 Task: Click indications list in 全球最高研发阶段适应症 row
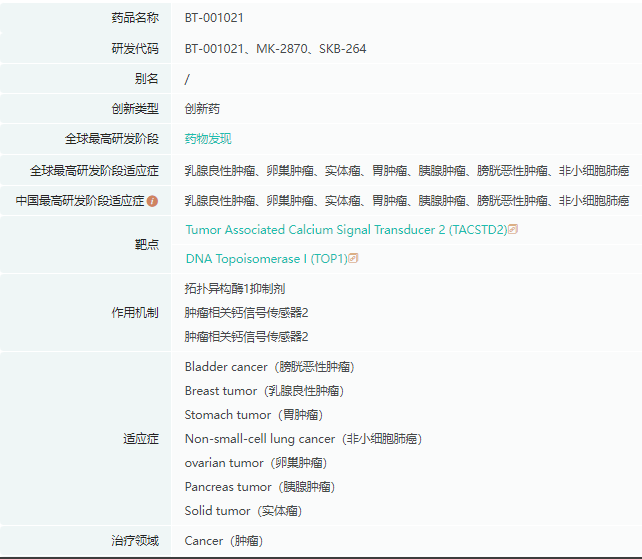tap(407, 170)
